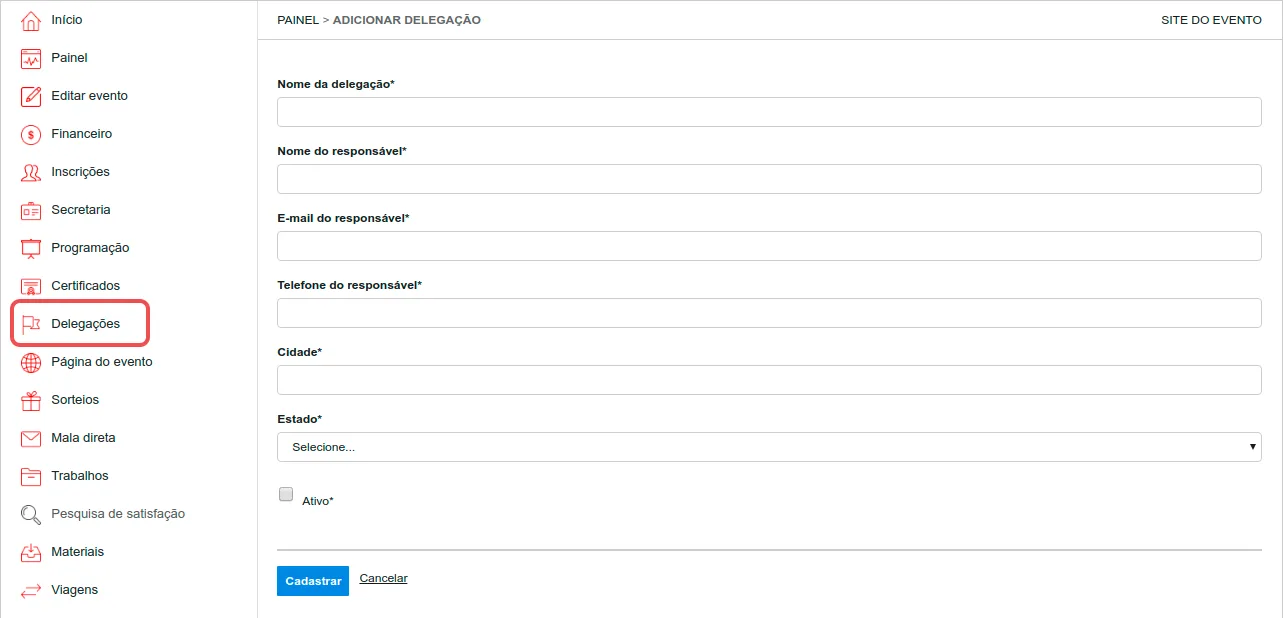Select the Financeiro dollar coin icon
1283x618 pixels.
pos(31,134)
